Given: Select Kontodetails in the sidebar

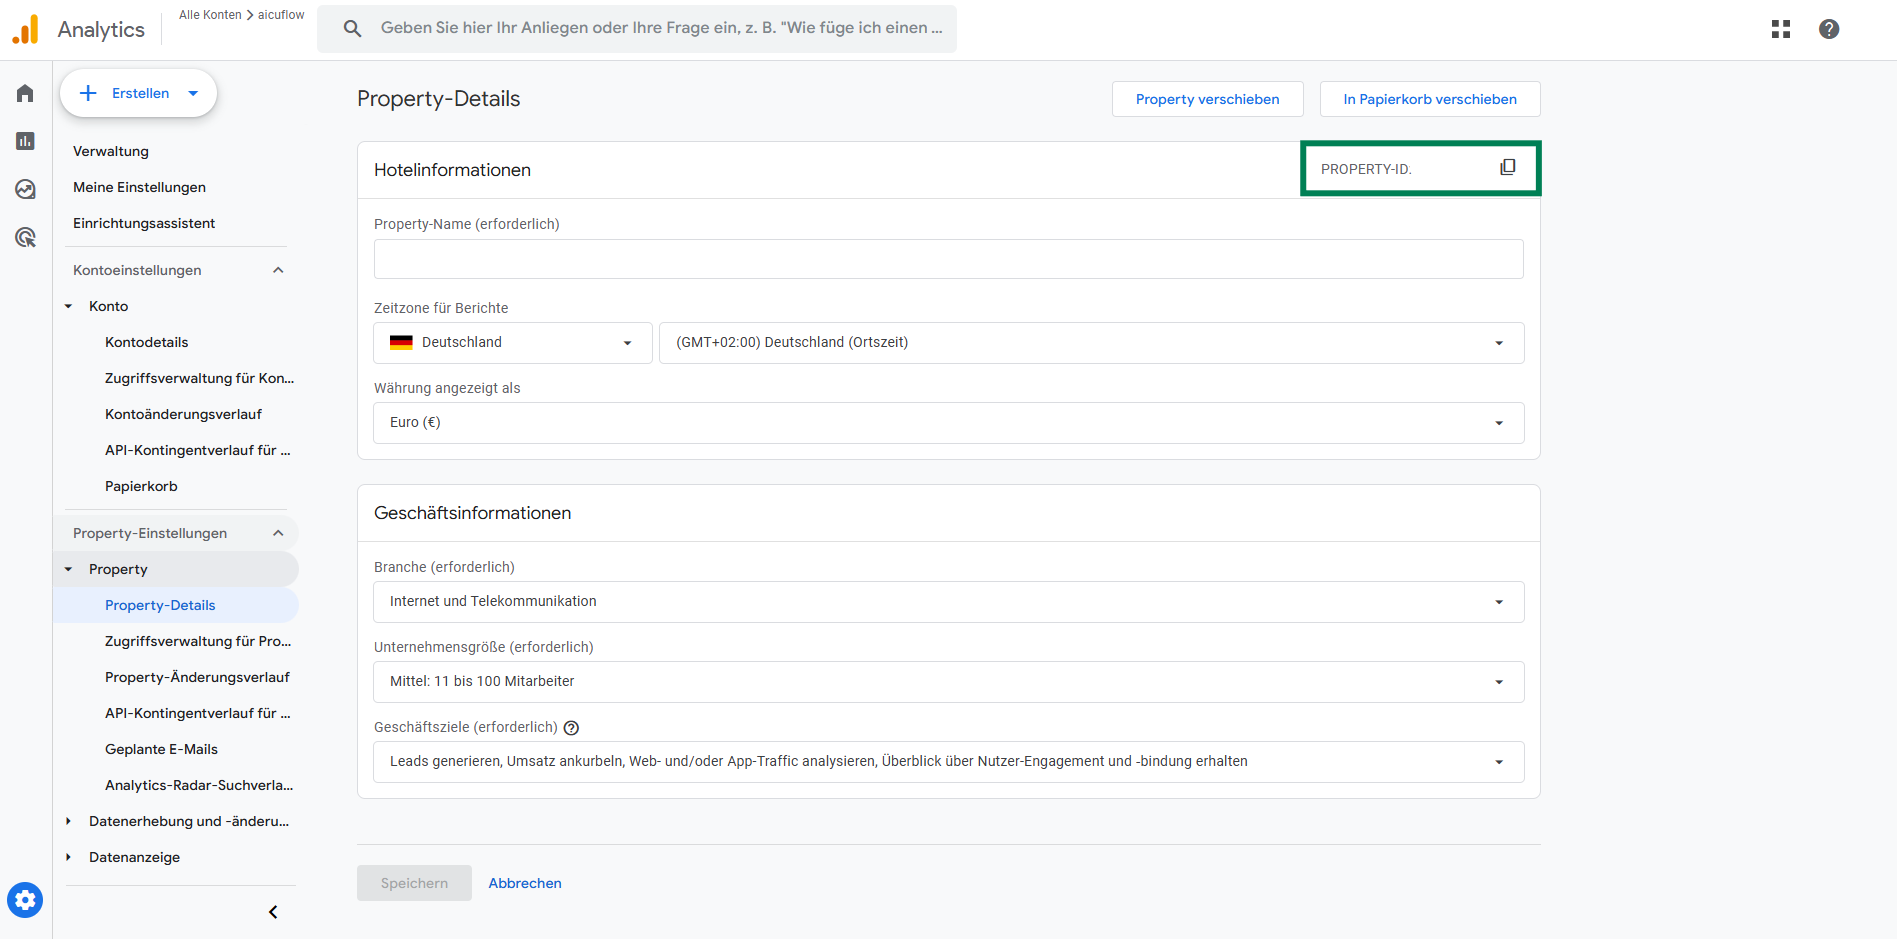Looking at the screenshot, I should [x=146, y=342].
